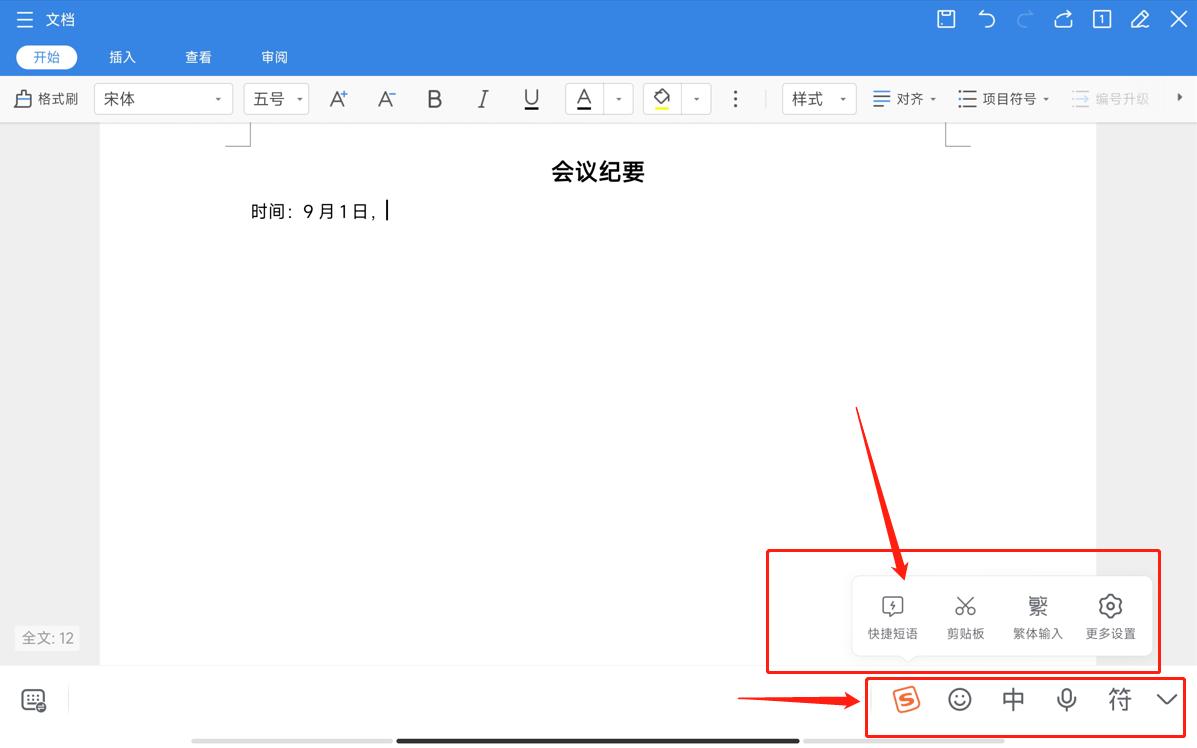This screenshot has width=1197, height=748.
Task: Switch to the 插入 ribbon tab
Action: [122, 57]
